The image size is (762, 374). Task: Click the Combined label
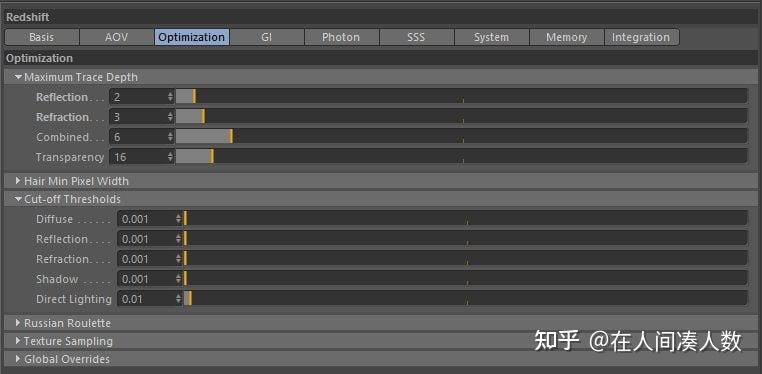pyautogui.click(x=62, y=137)
